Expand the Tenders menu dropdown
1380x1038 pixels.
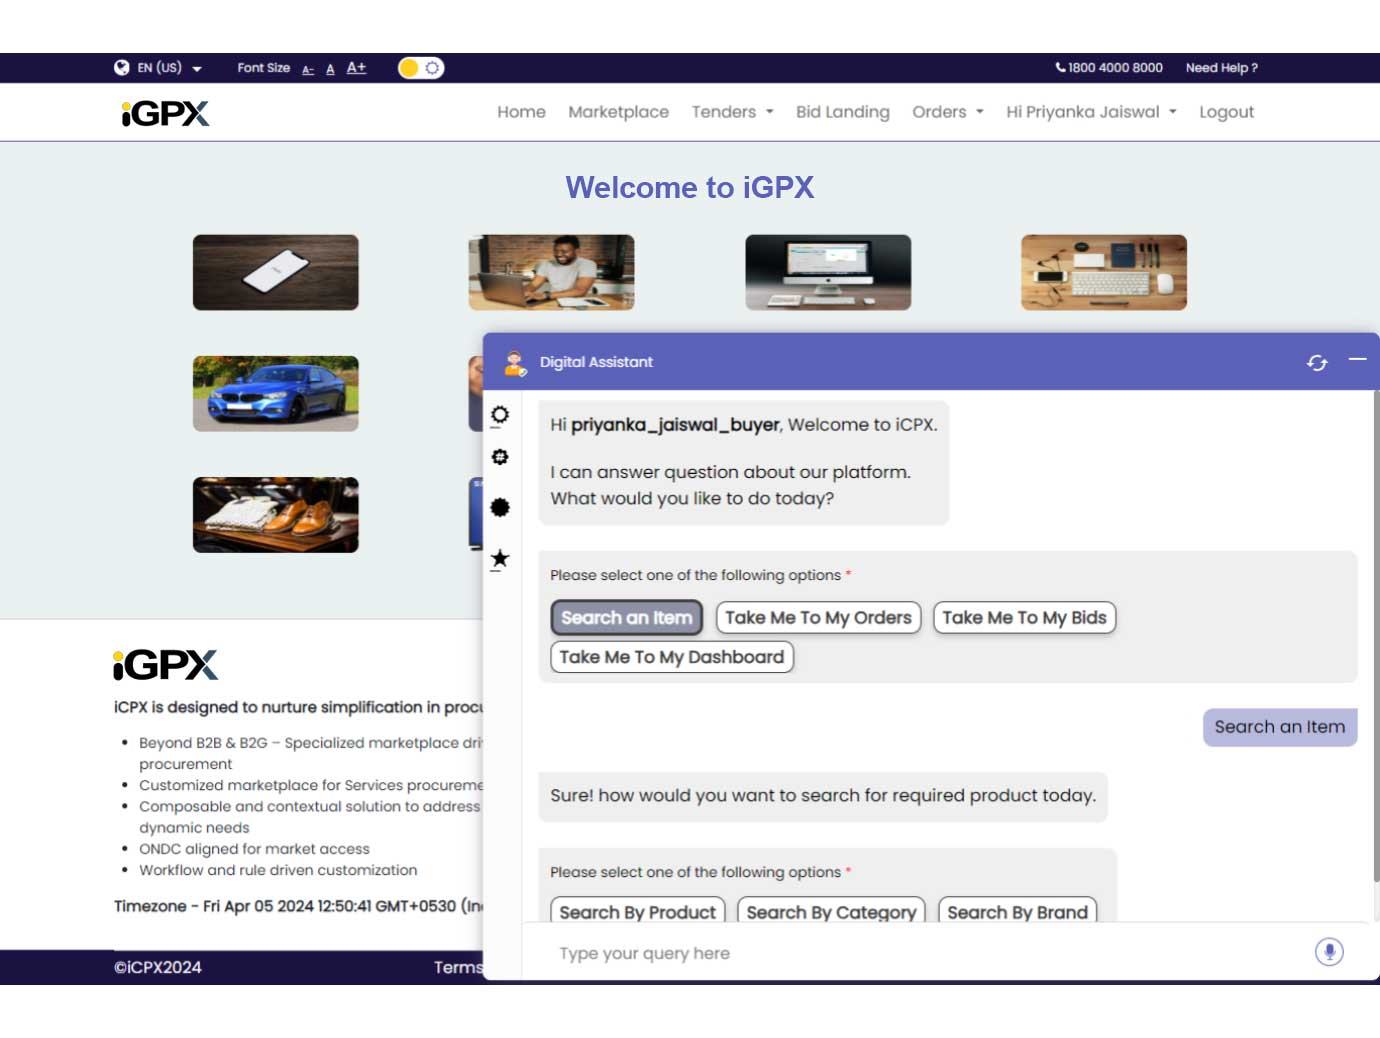click(732, 112)
